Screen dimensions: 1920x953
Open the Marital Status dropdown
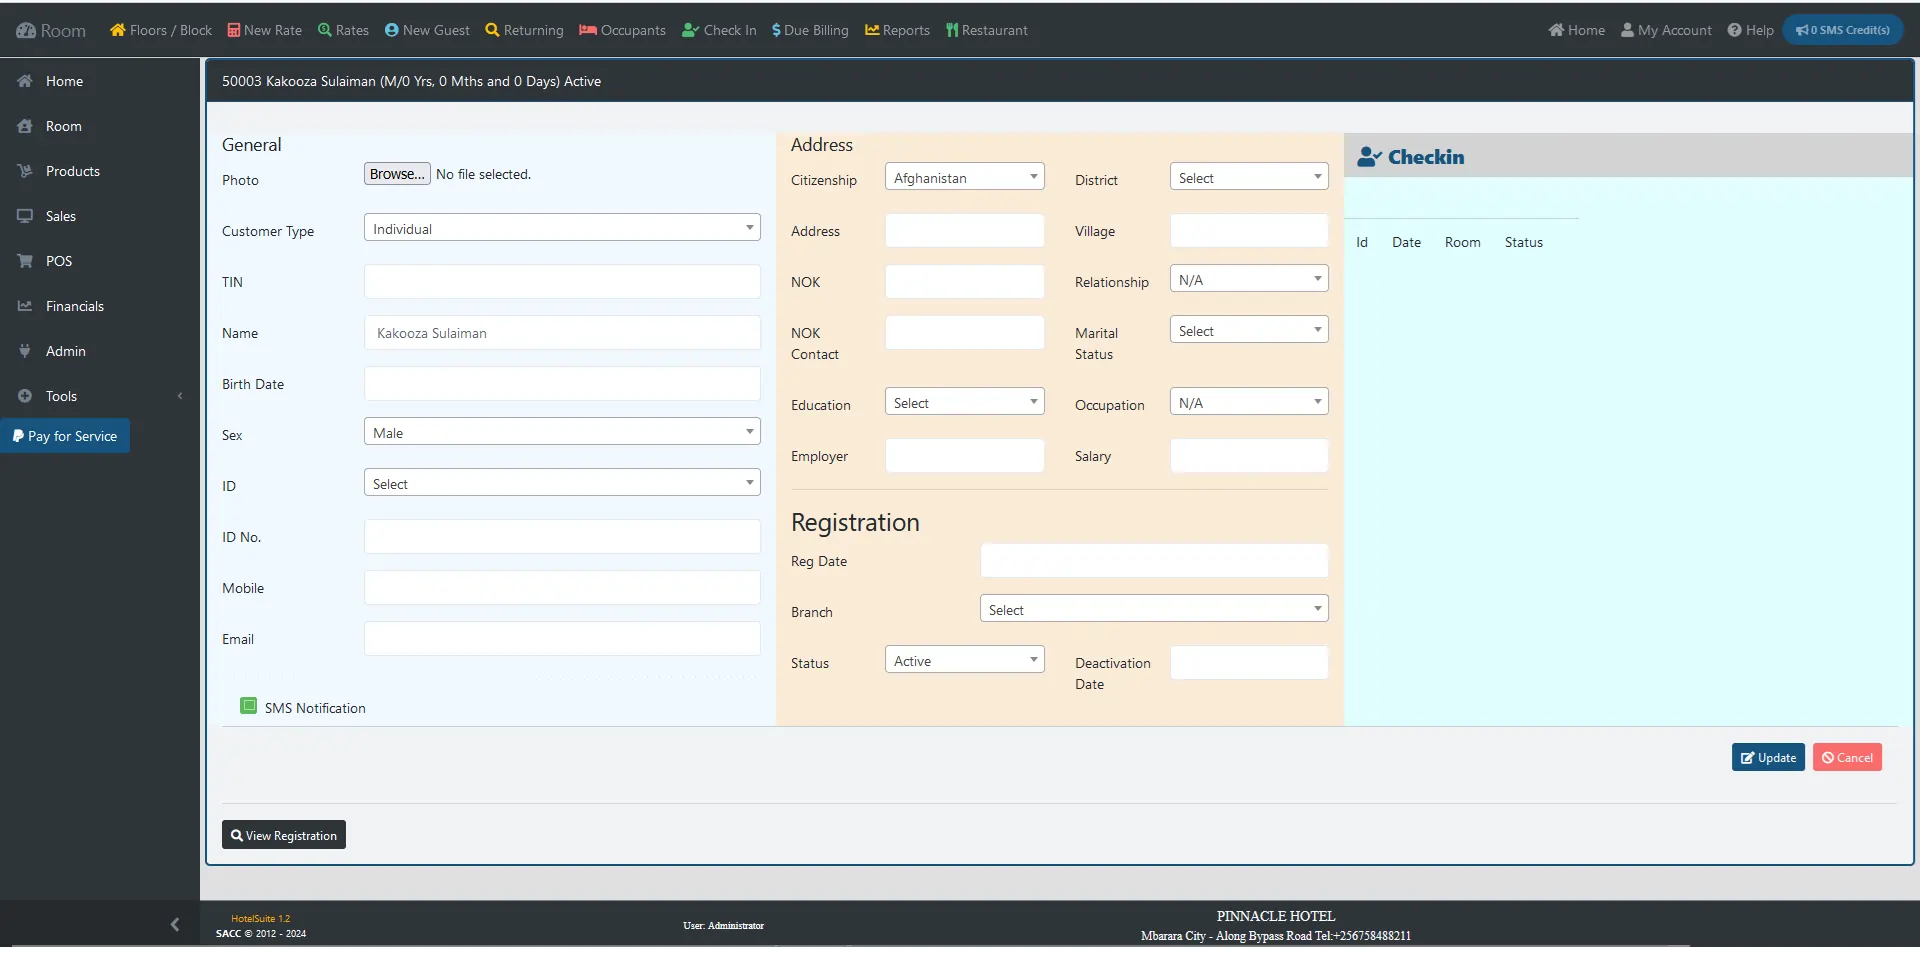pos(1248,330)
